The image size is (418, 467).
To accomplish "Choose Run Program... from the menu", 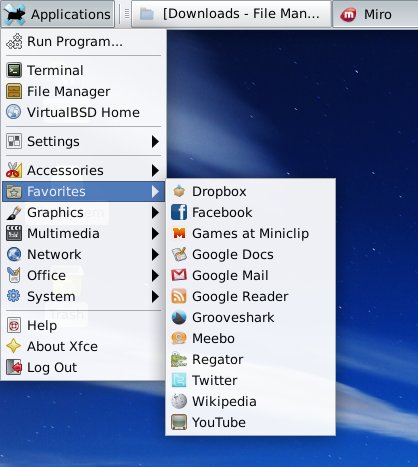I will tap(83, 42).
